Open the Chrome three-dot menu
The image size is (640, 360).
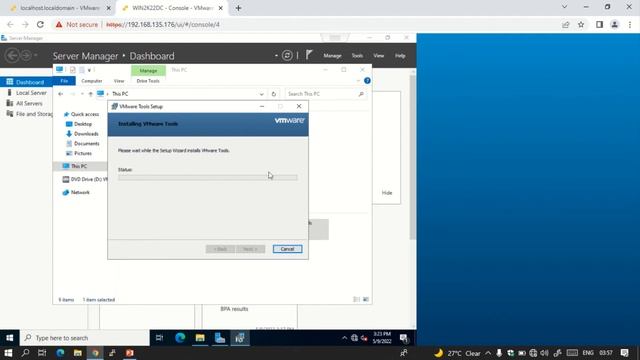(630, 24)
